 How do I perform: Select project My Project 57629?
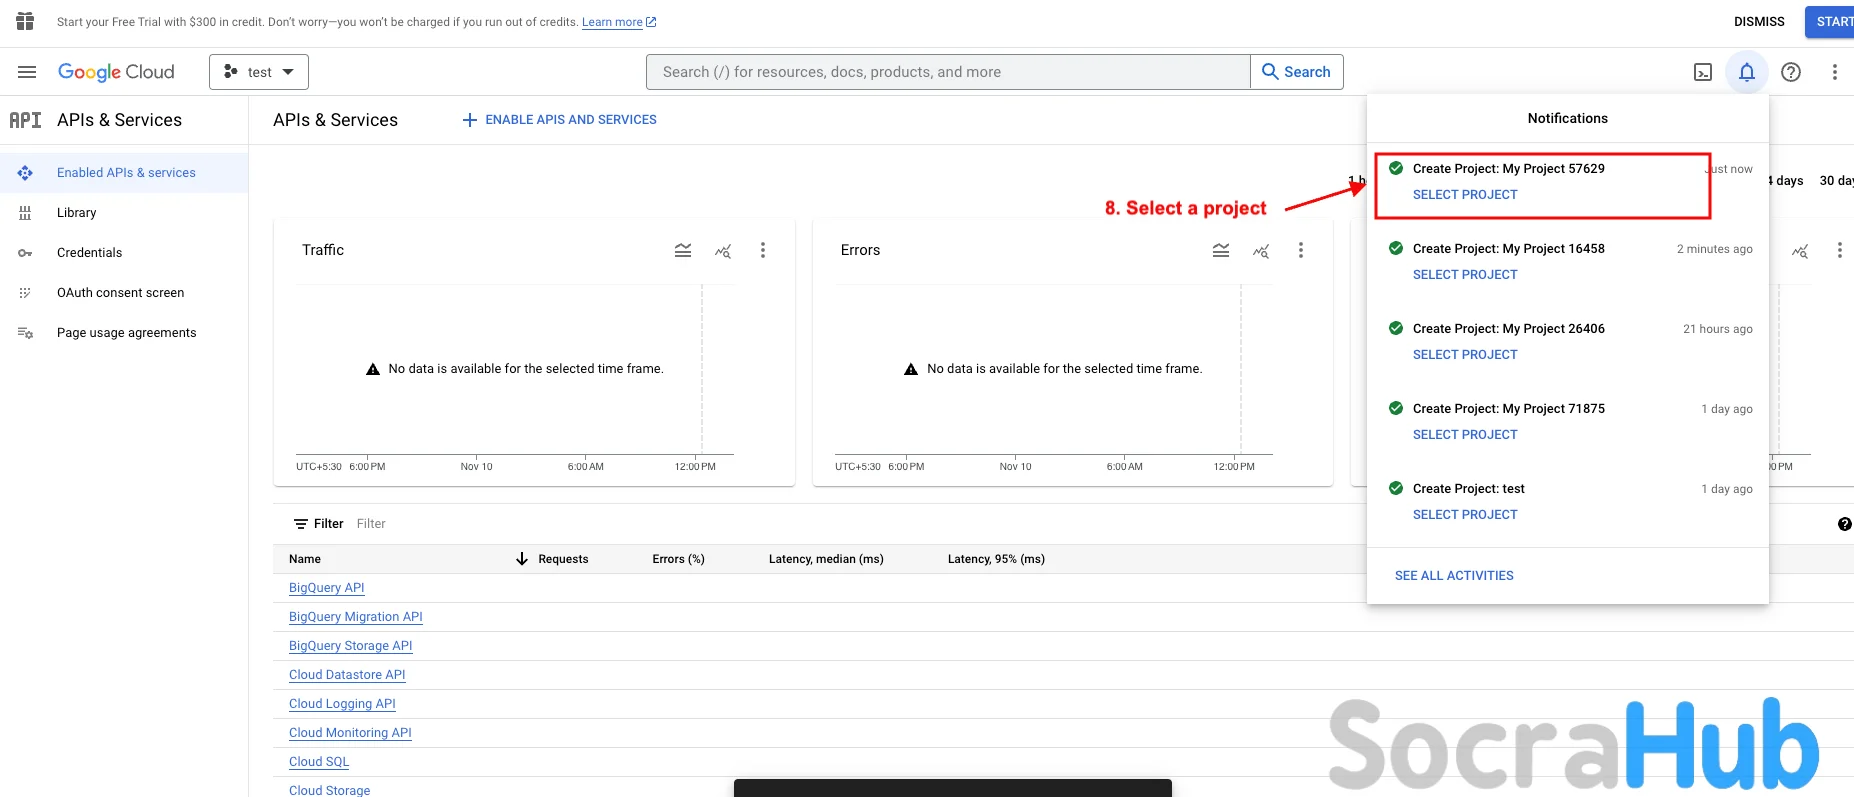coord(1464,195)
